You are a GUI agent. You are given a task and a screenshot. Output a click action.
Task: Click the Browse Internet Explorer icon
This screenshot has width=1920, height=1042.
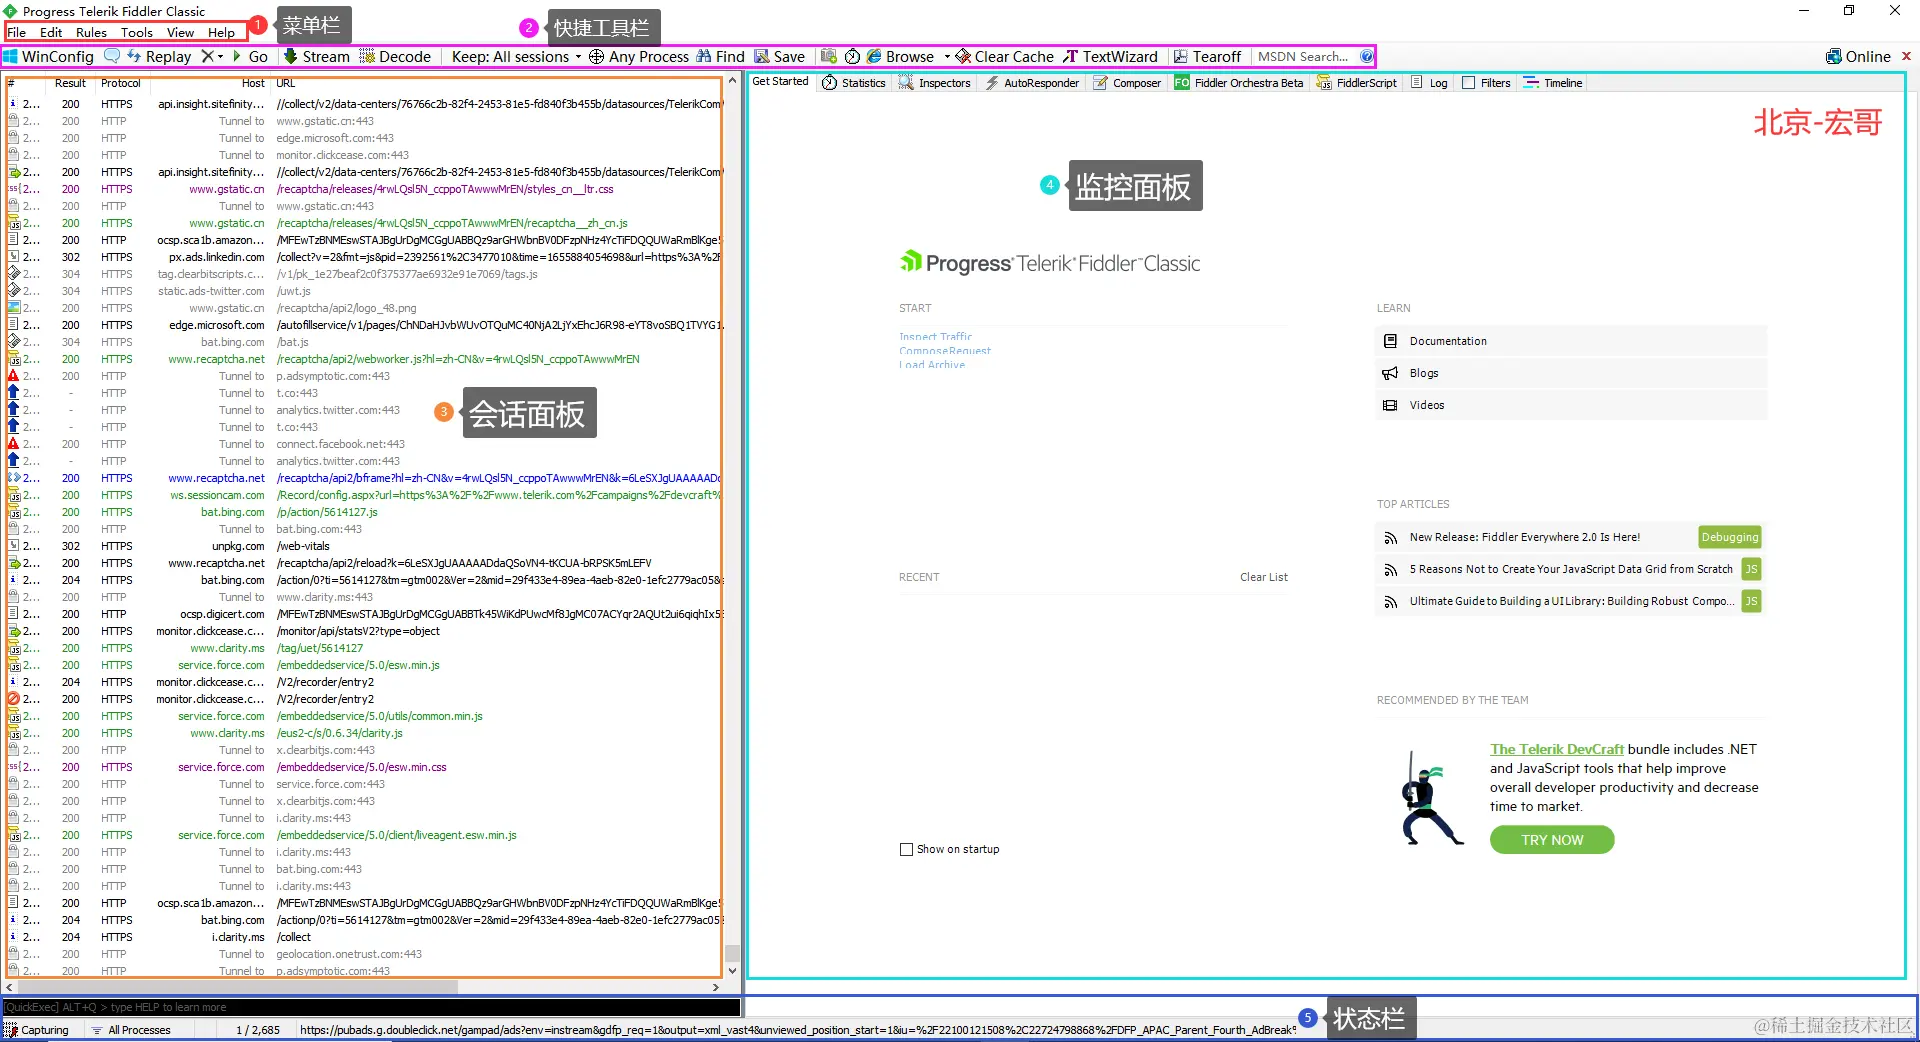click(874, 57)
